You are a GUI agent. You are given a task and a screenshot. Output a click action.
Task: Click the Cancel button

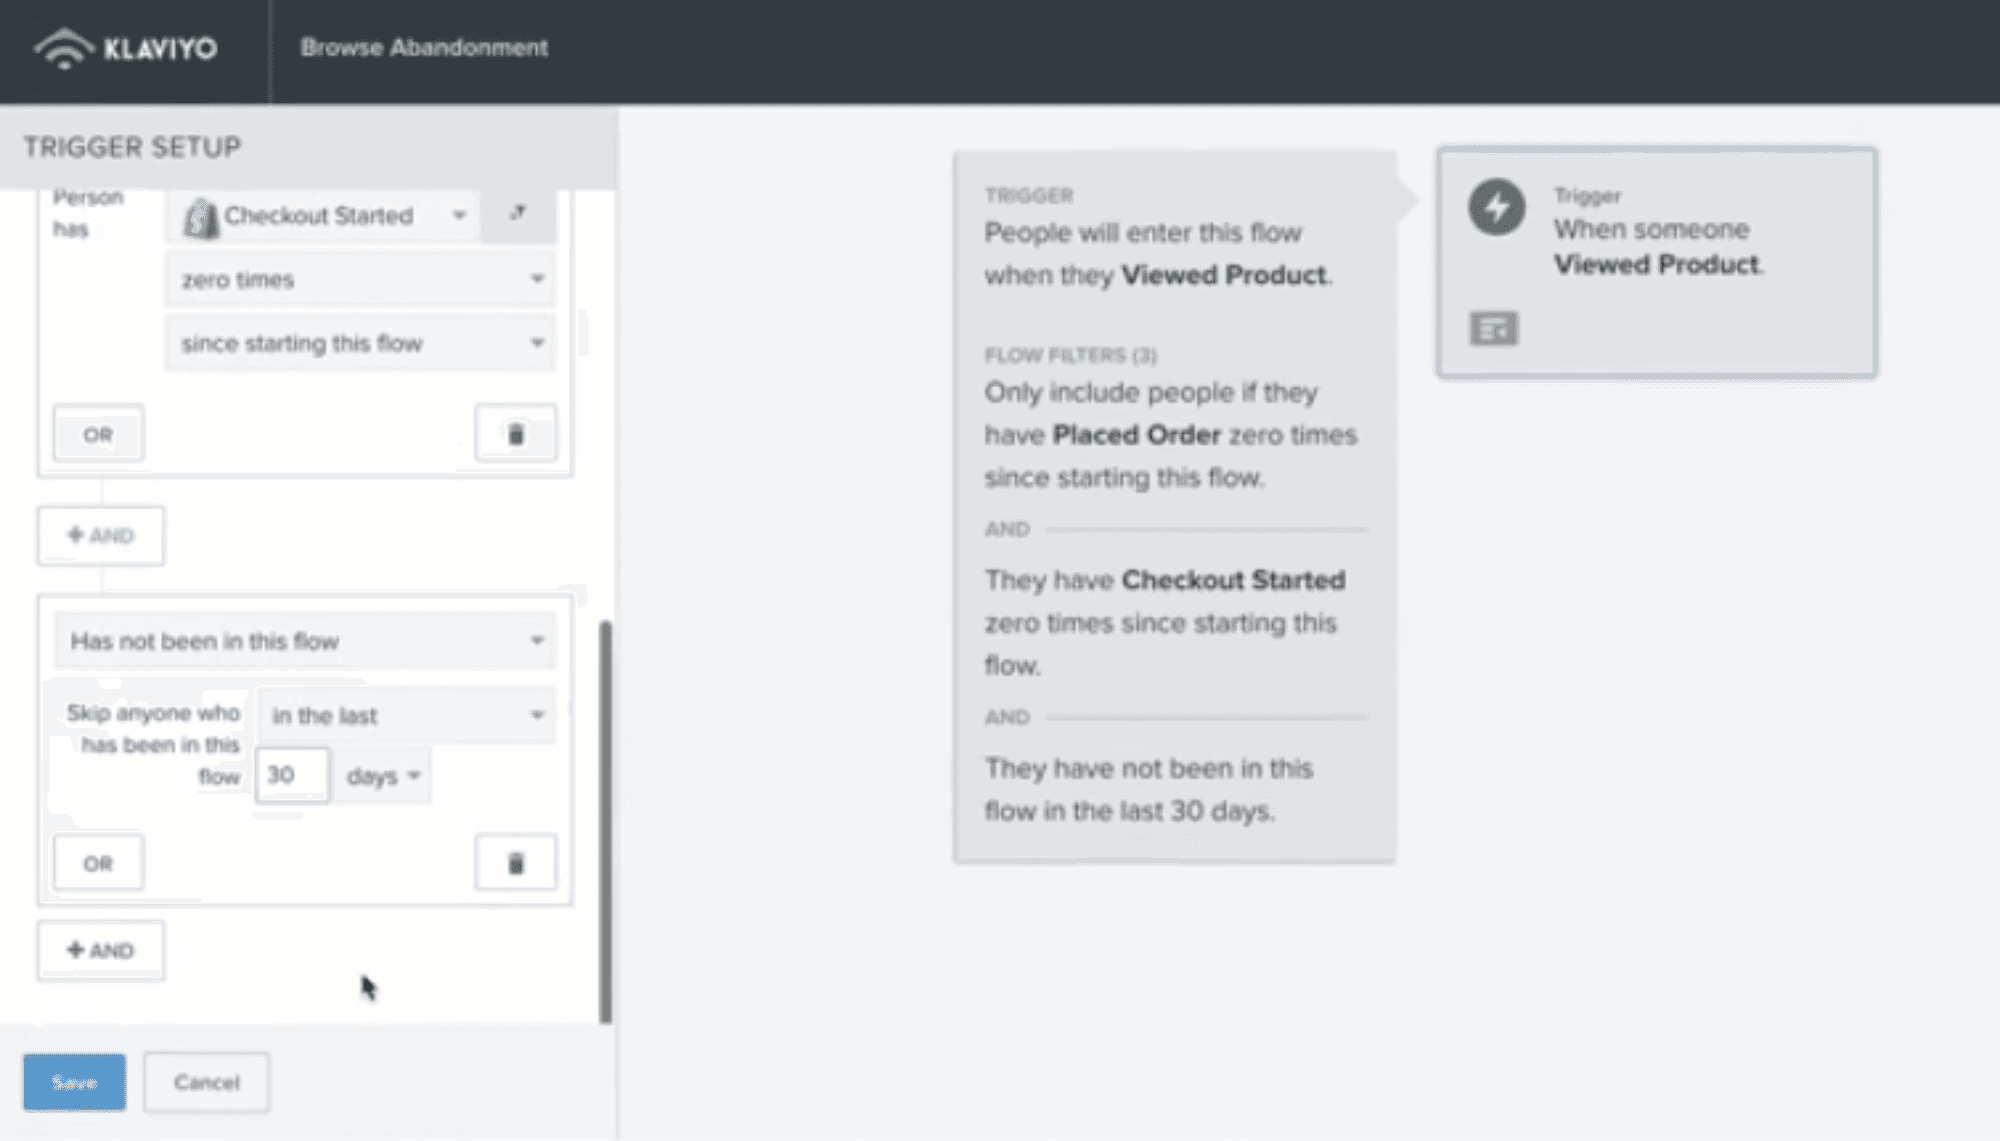click(206, 1082)
